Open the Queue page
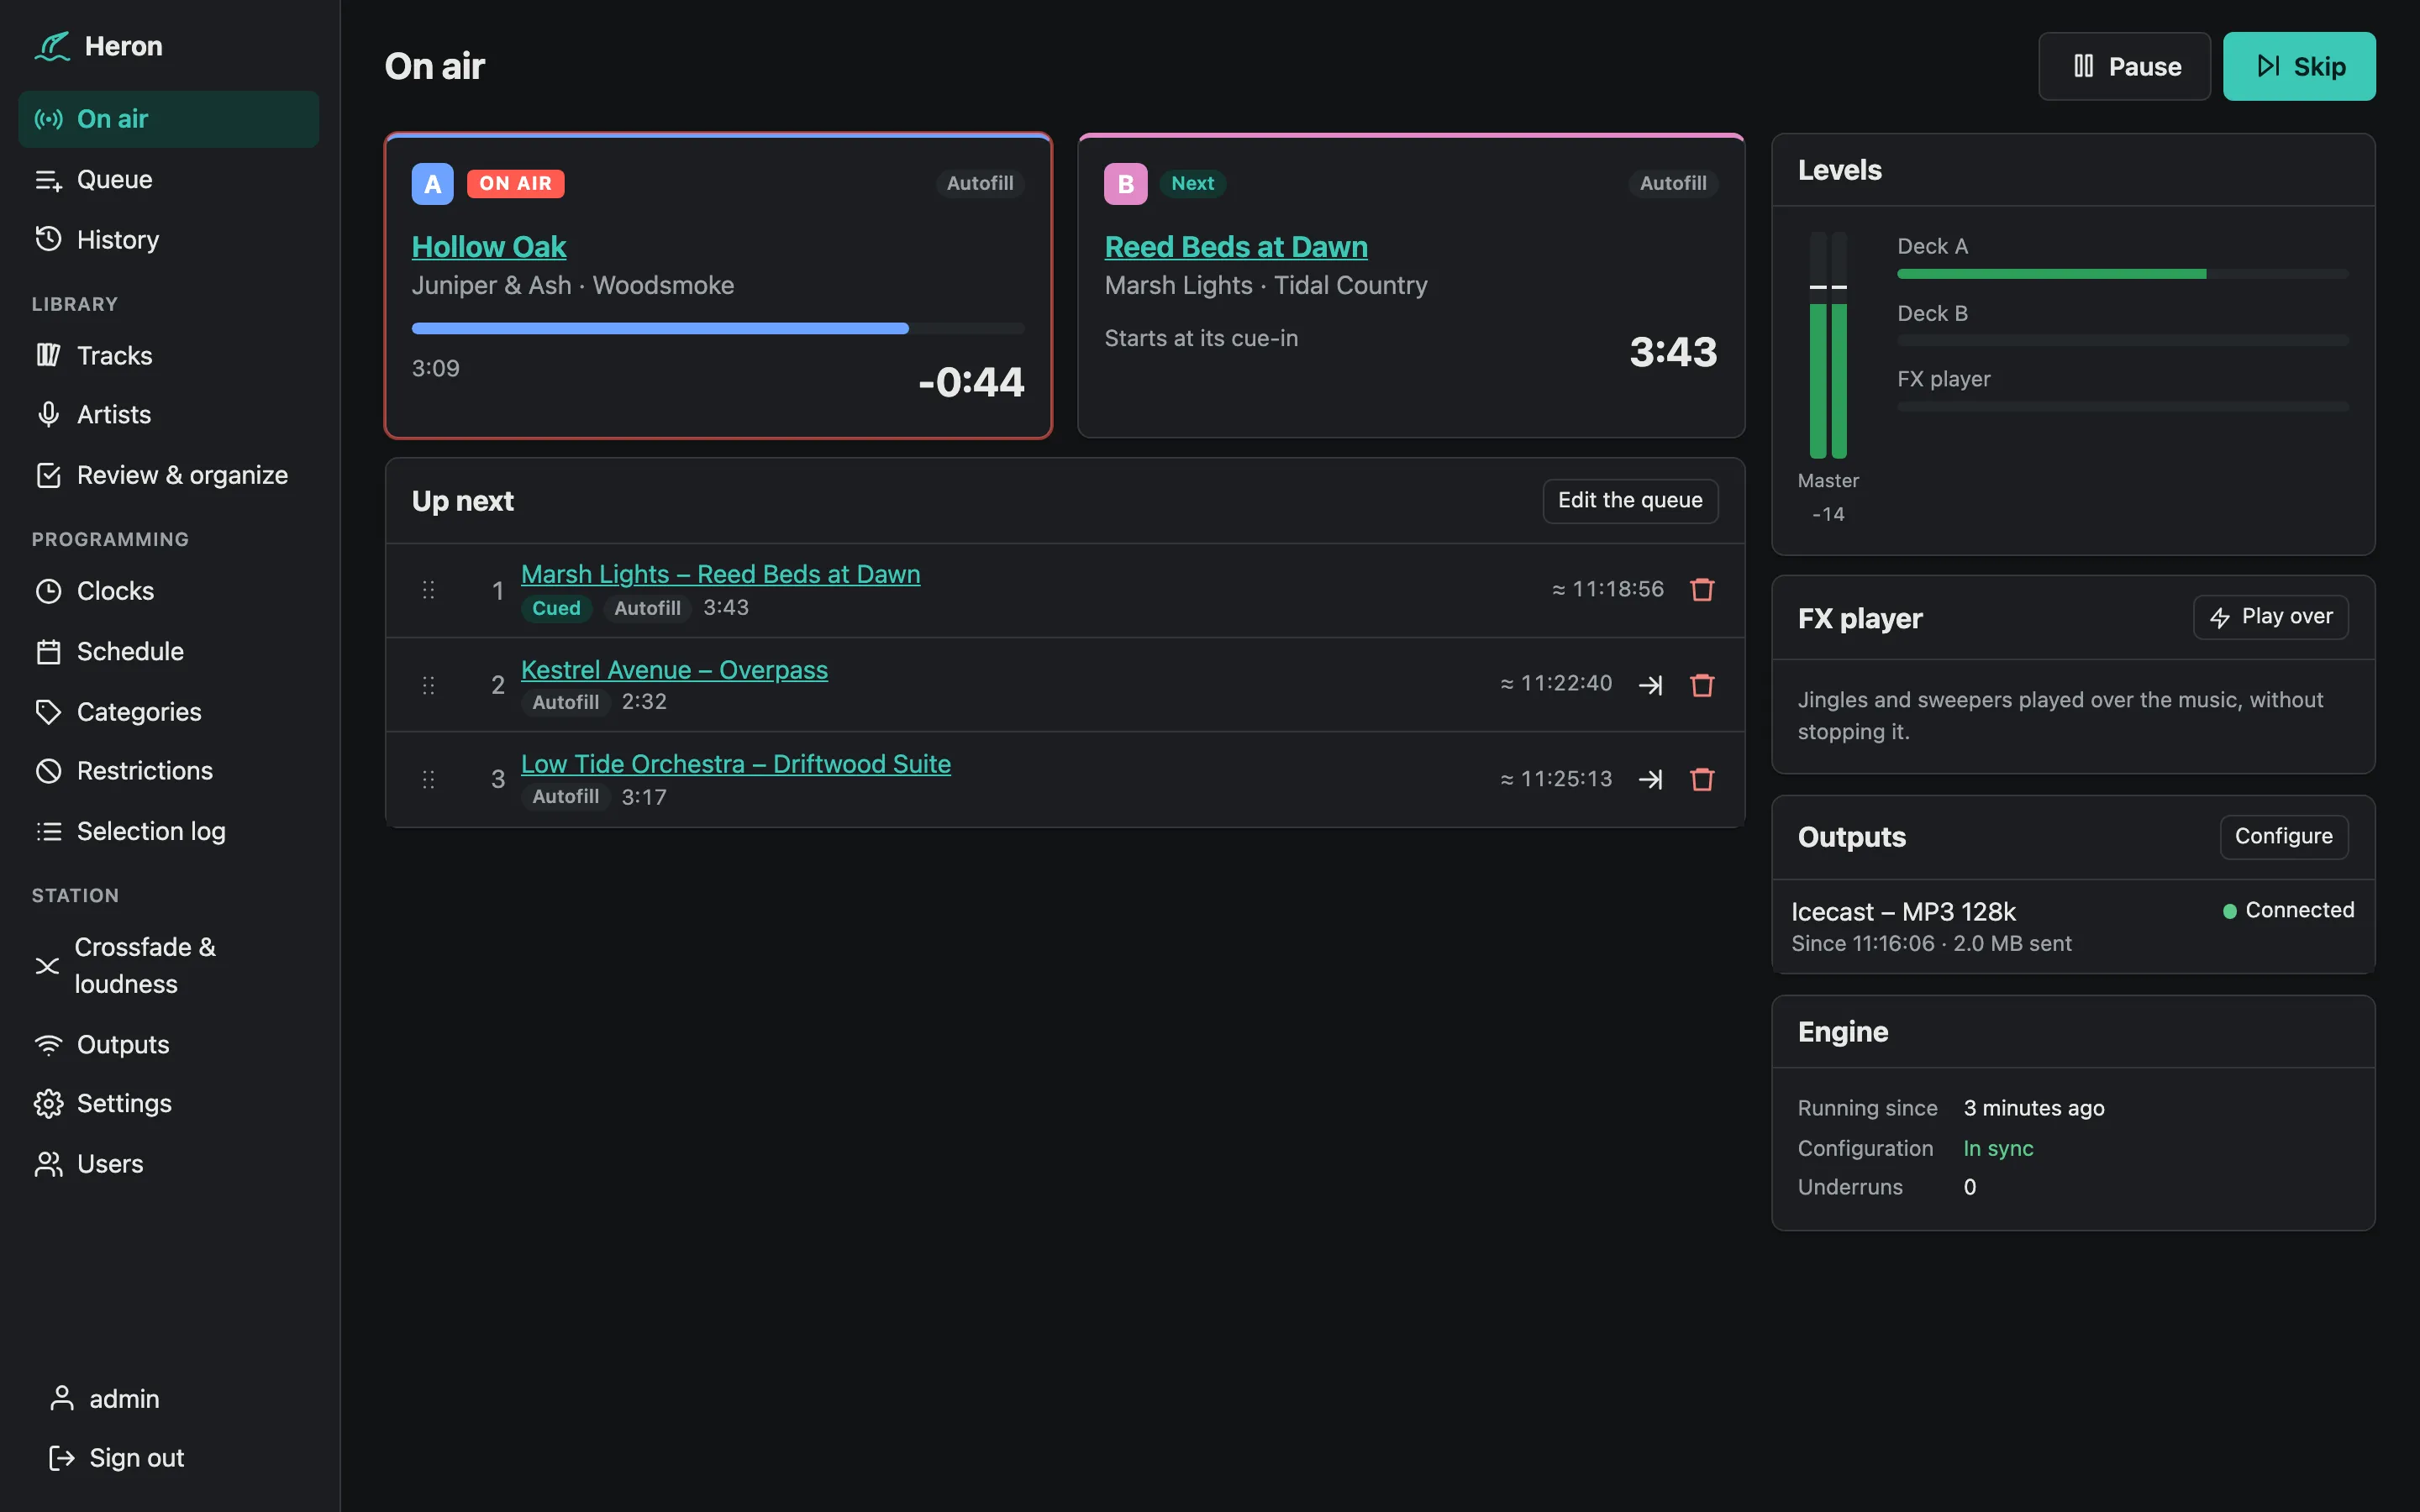The height and width of the screenshot is (1512, 2420). (x=168, y=180)
